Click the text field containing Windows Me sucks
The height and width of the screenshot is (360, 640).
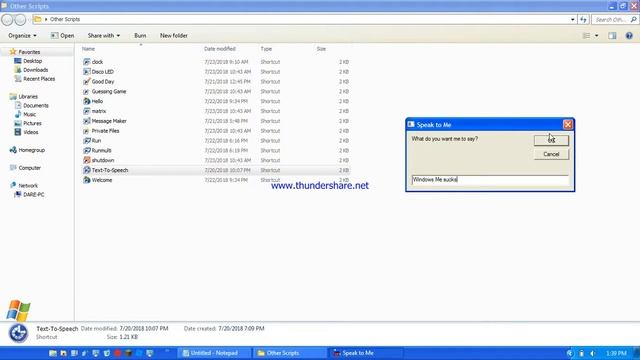click(x=490, y=180)
